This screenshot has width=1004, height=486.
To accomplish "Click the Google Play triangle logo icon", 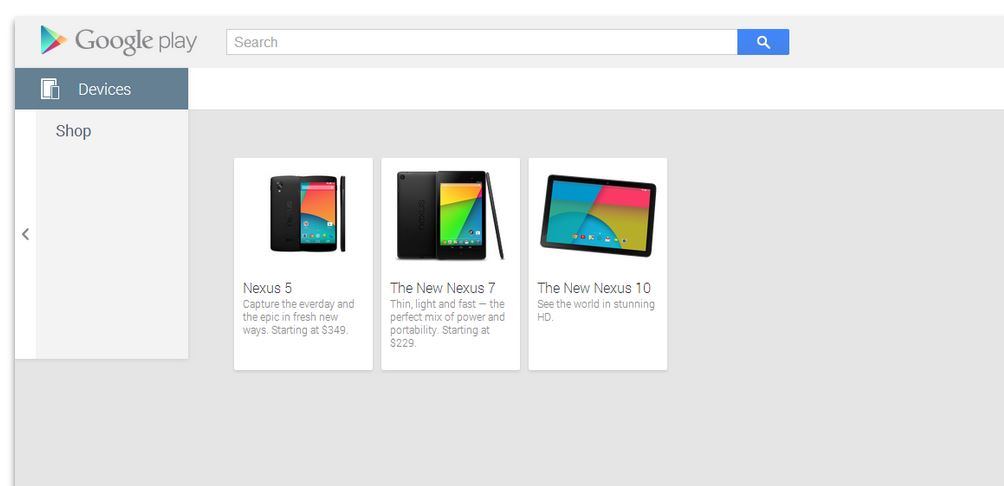I will click(54, 40).
